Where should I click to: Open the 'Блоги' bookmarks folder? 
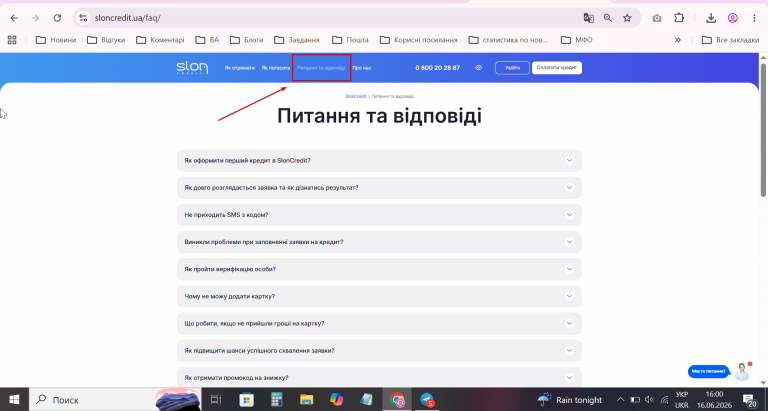tap(247, 40)
